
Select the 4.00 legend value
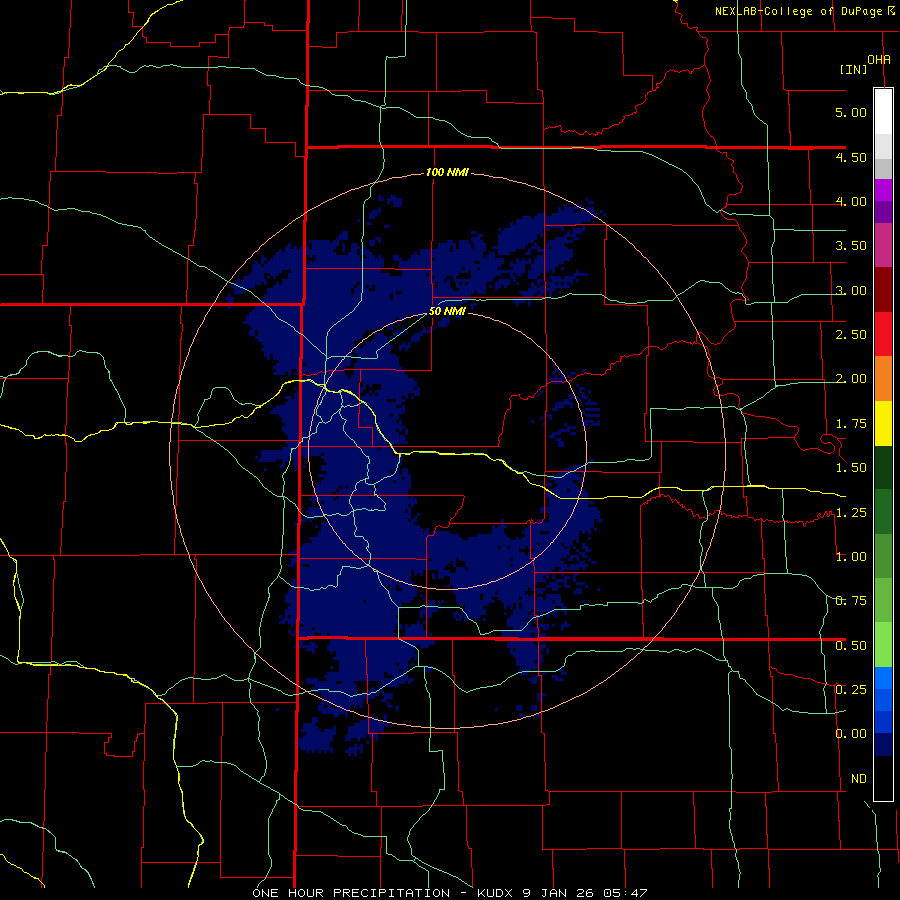pos(851,201)
